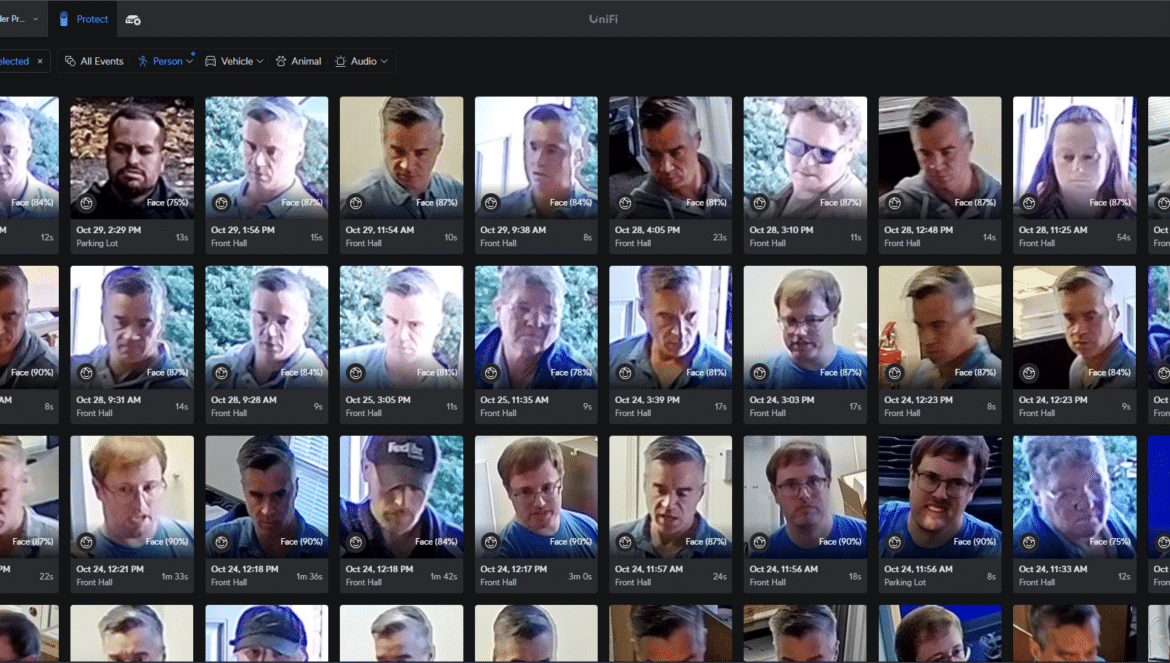
Task: Click face icon on Oct 28, 9:31 AM card
Action: click(87, 372)
